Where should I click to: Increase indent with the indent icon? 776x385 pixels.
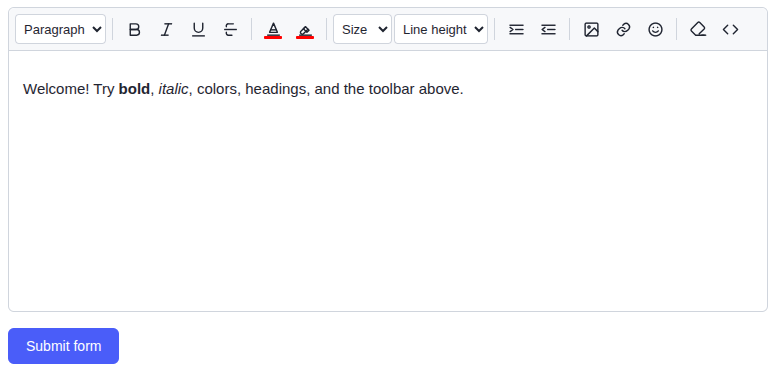[x=516, y=30]
